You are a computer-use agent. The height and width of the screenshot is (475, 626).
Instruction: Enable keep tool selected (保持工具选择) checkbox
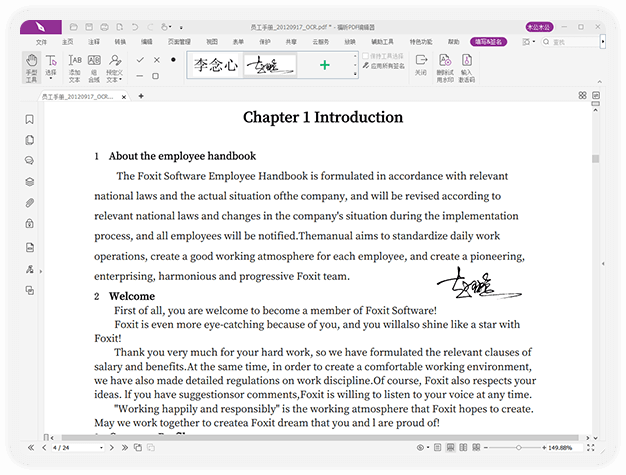(365, 56)
